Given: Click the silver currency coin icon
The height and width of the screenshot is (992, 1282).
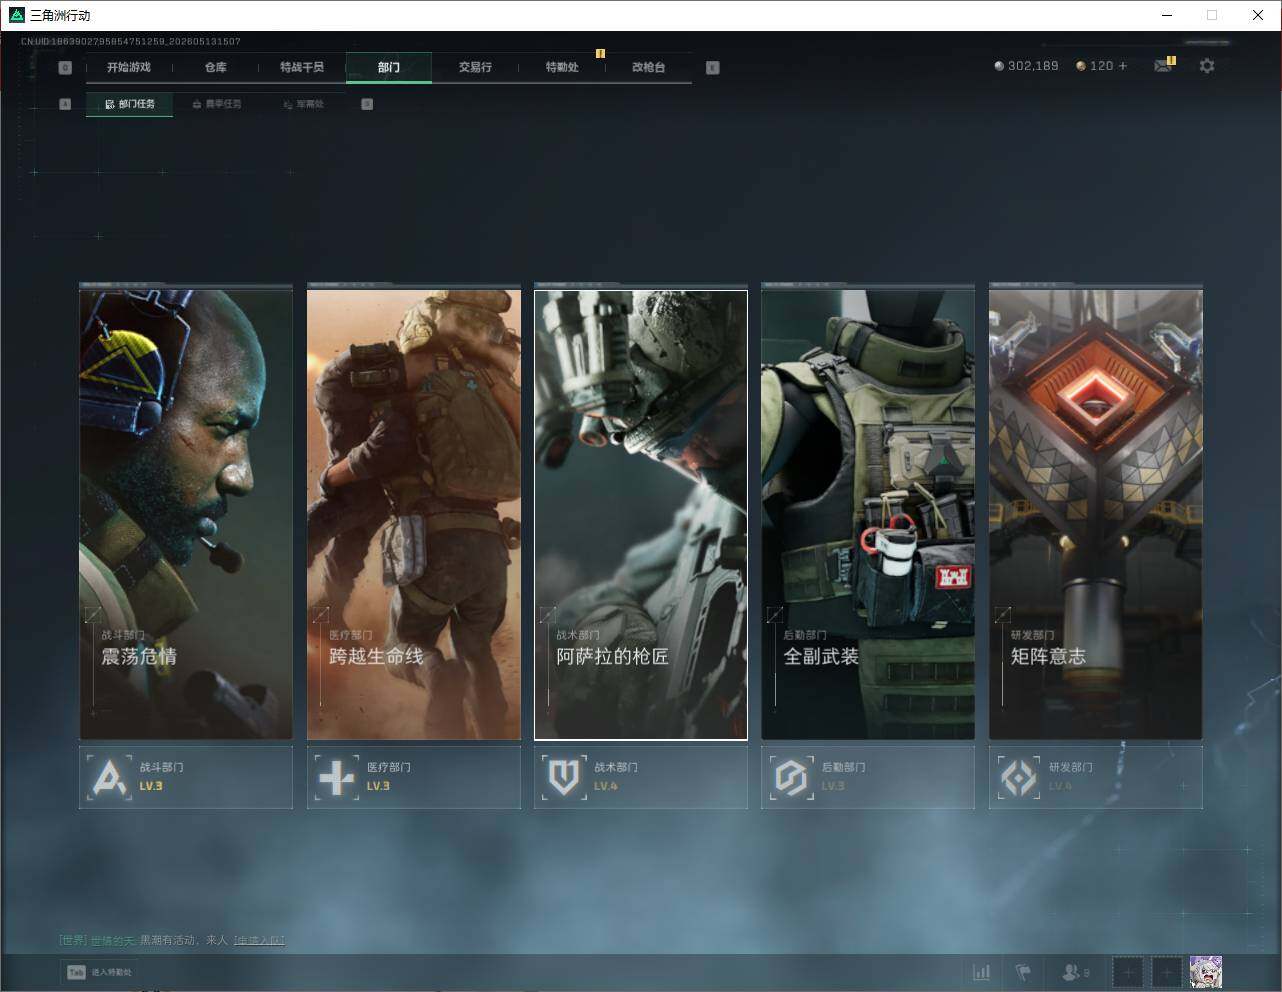Looking at the screenshot, I should coord(999,66).
